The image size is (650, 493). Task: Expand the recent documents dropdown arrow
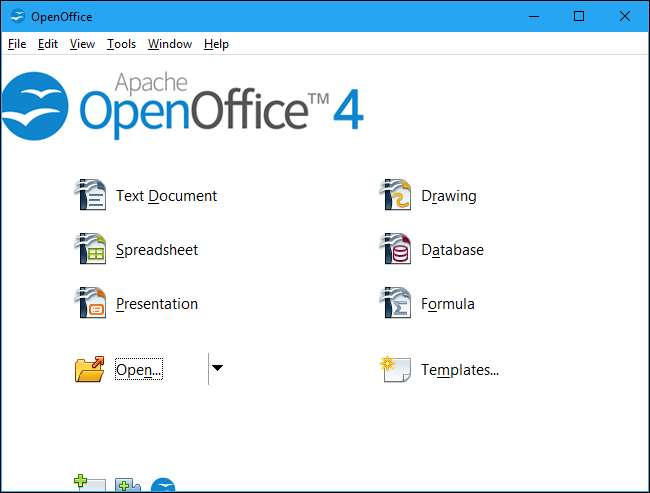click(217, 368)
